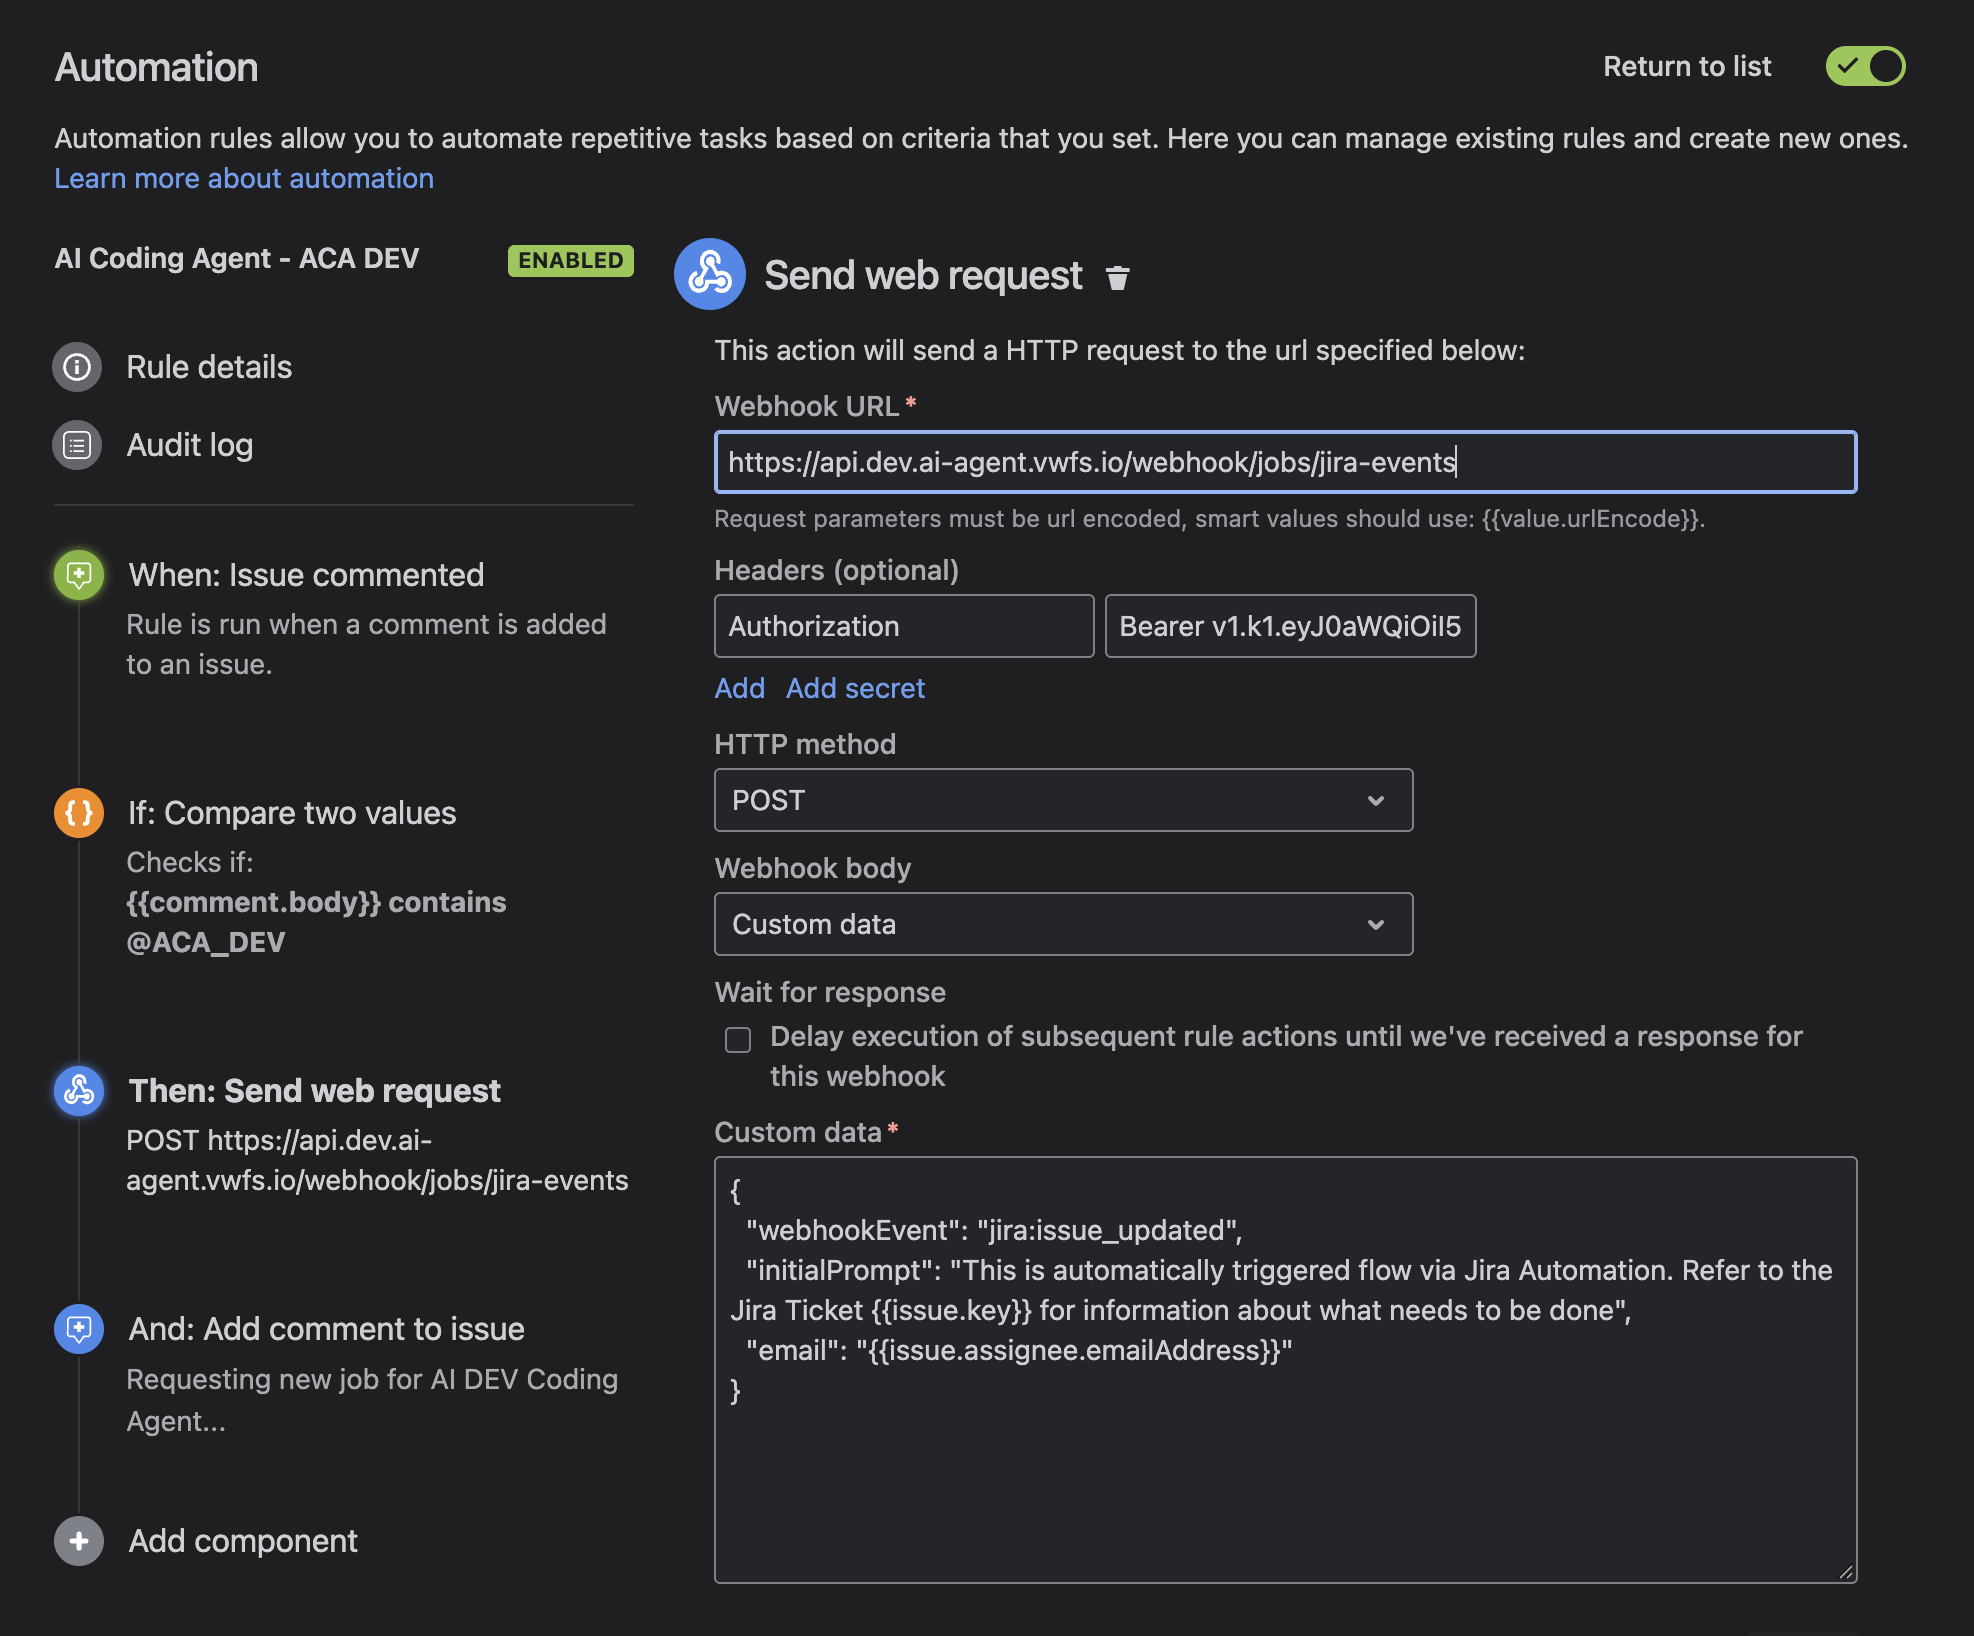Click POST https://api.dev.ai-agent.vwfs.io summary text
This screenshot has height=1636, width=1974.
(377, 1160)
